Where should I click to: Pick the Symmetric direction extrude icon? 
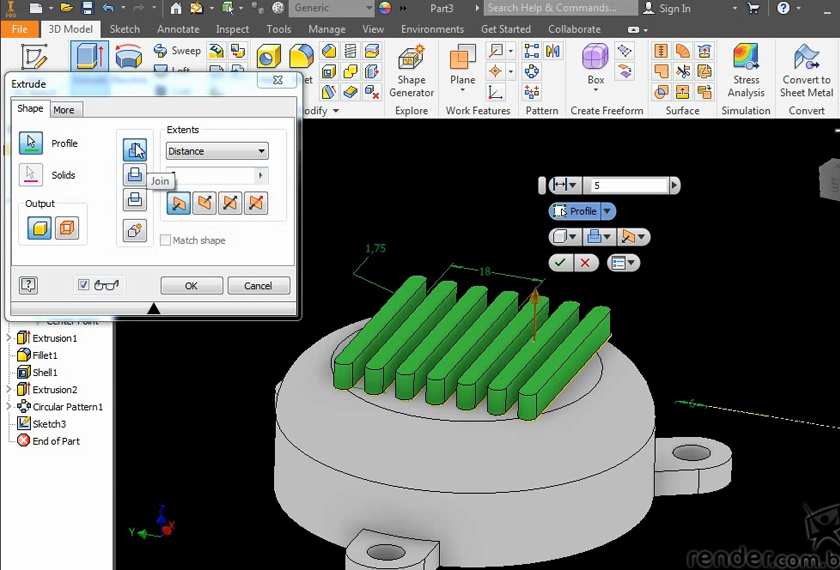coord(231,204)
